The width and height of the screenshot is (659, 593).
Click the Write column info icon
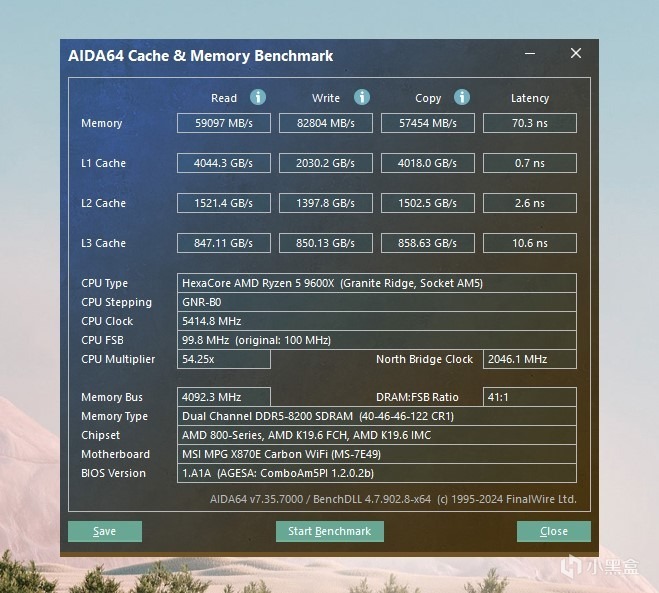[361, 98]
